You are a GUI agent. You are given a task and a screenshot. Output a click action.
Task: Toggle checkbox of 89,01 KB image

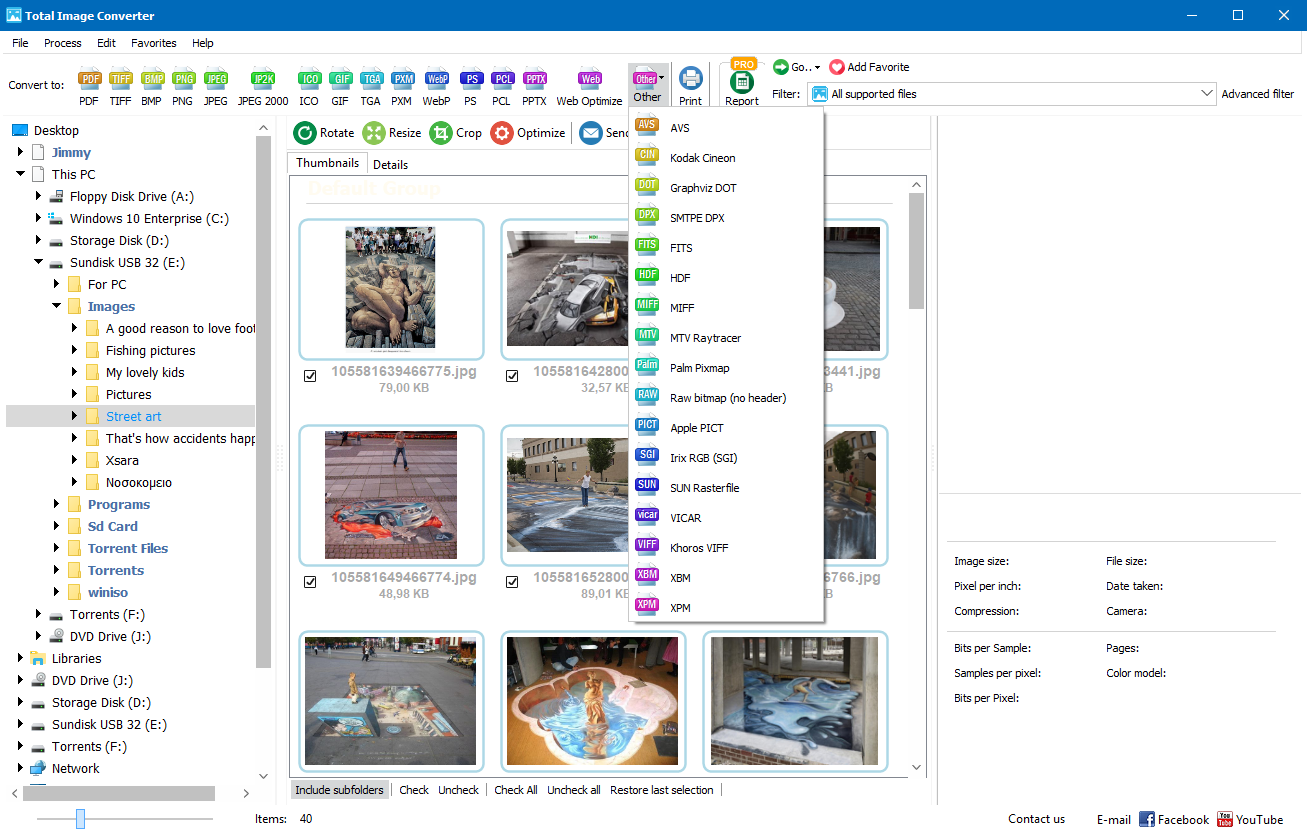512,582
